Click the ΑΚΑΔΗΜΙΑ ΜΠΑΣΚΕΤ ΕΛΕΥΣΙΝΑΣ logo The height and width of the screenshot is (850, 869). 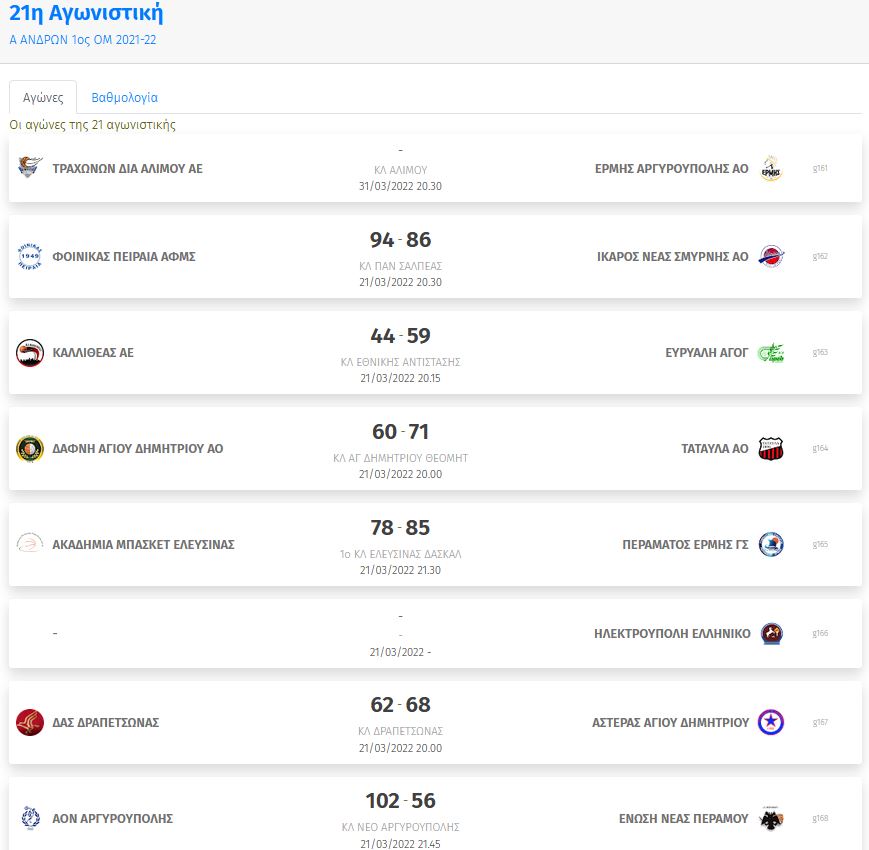tap(30, 544)
